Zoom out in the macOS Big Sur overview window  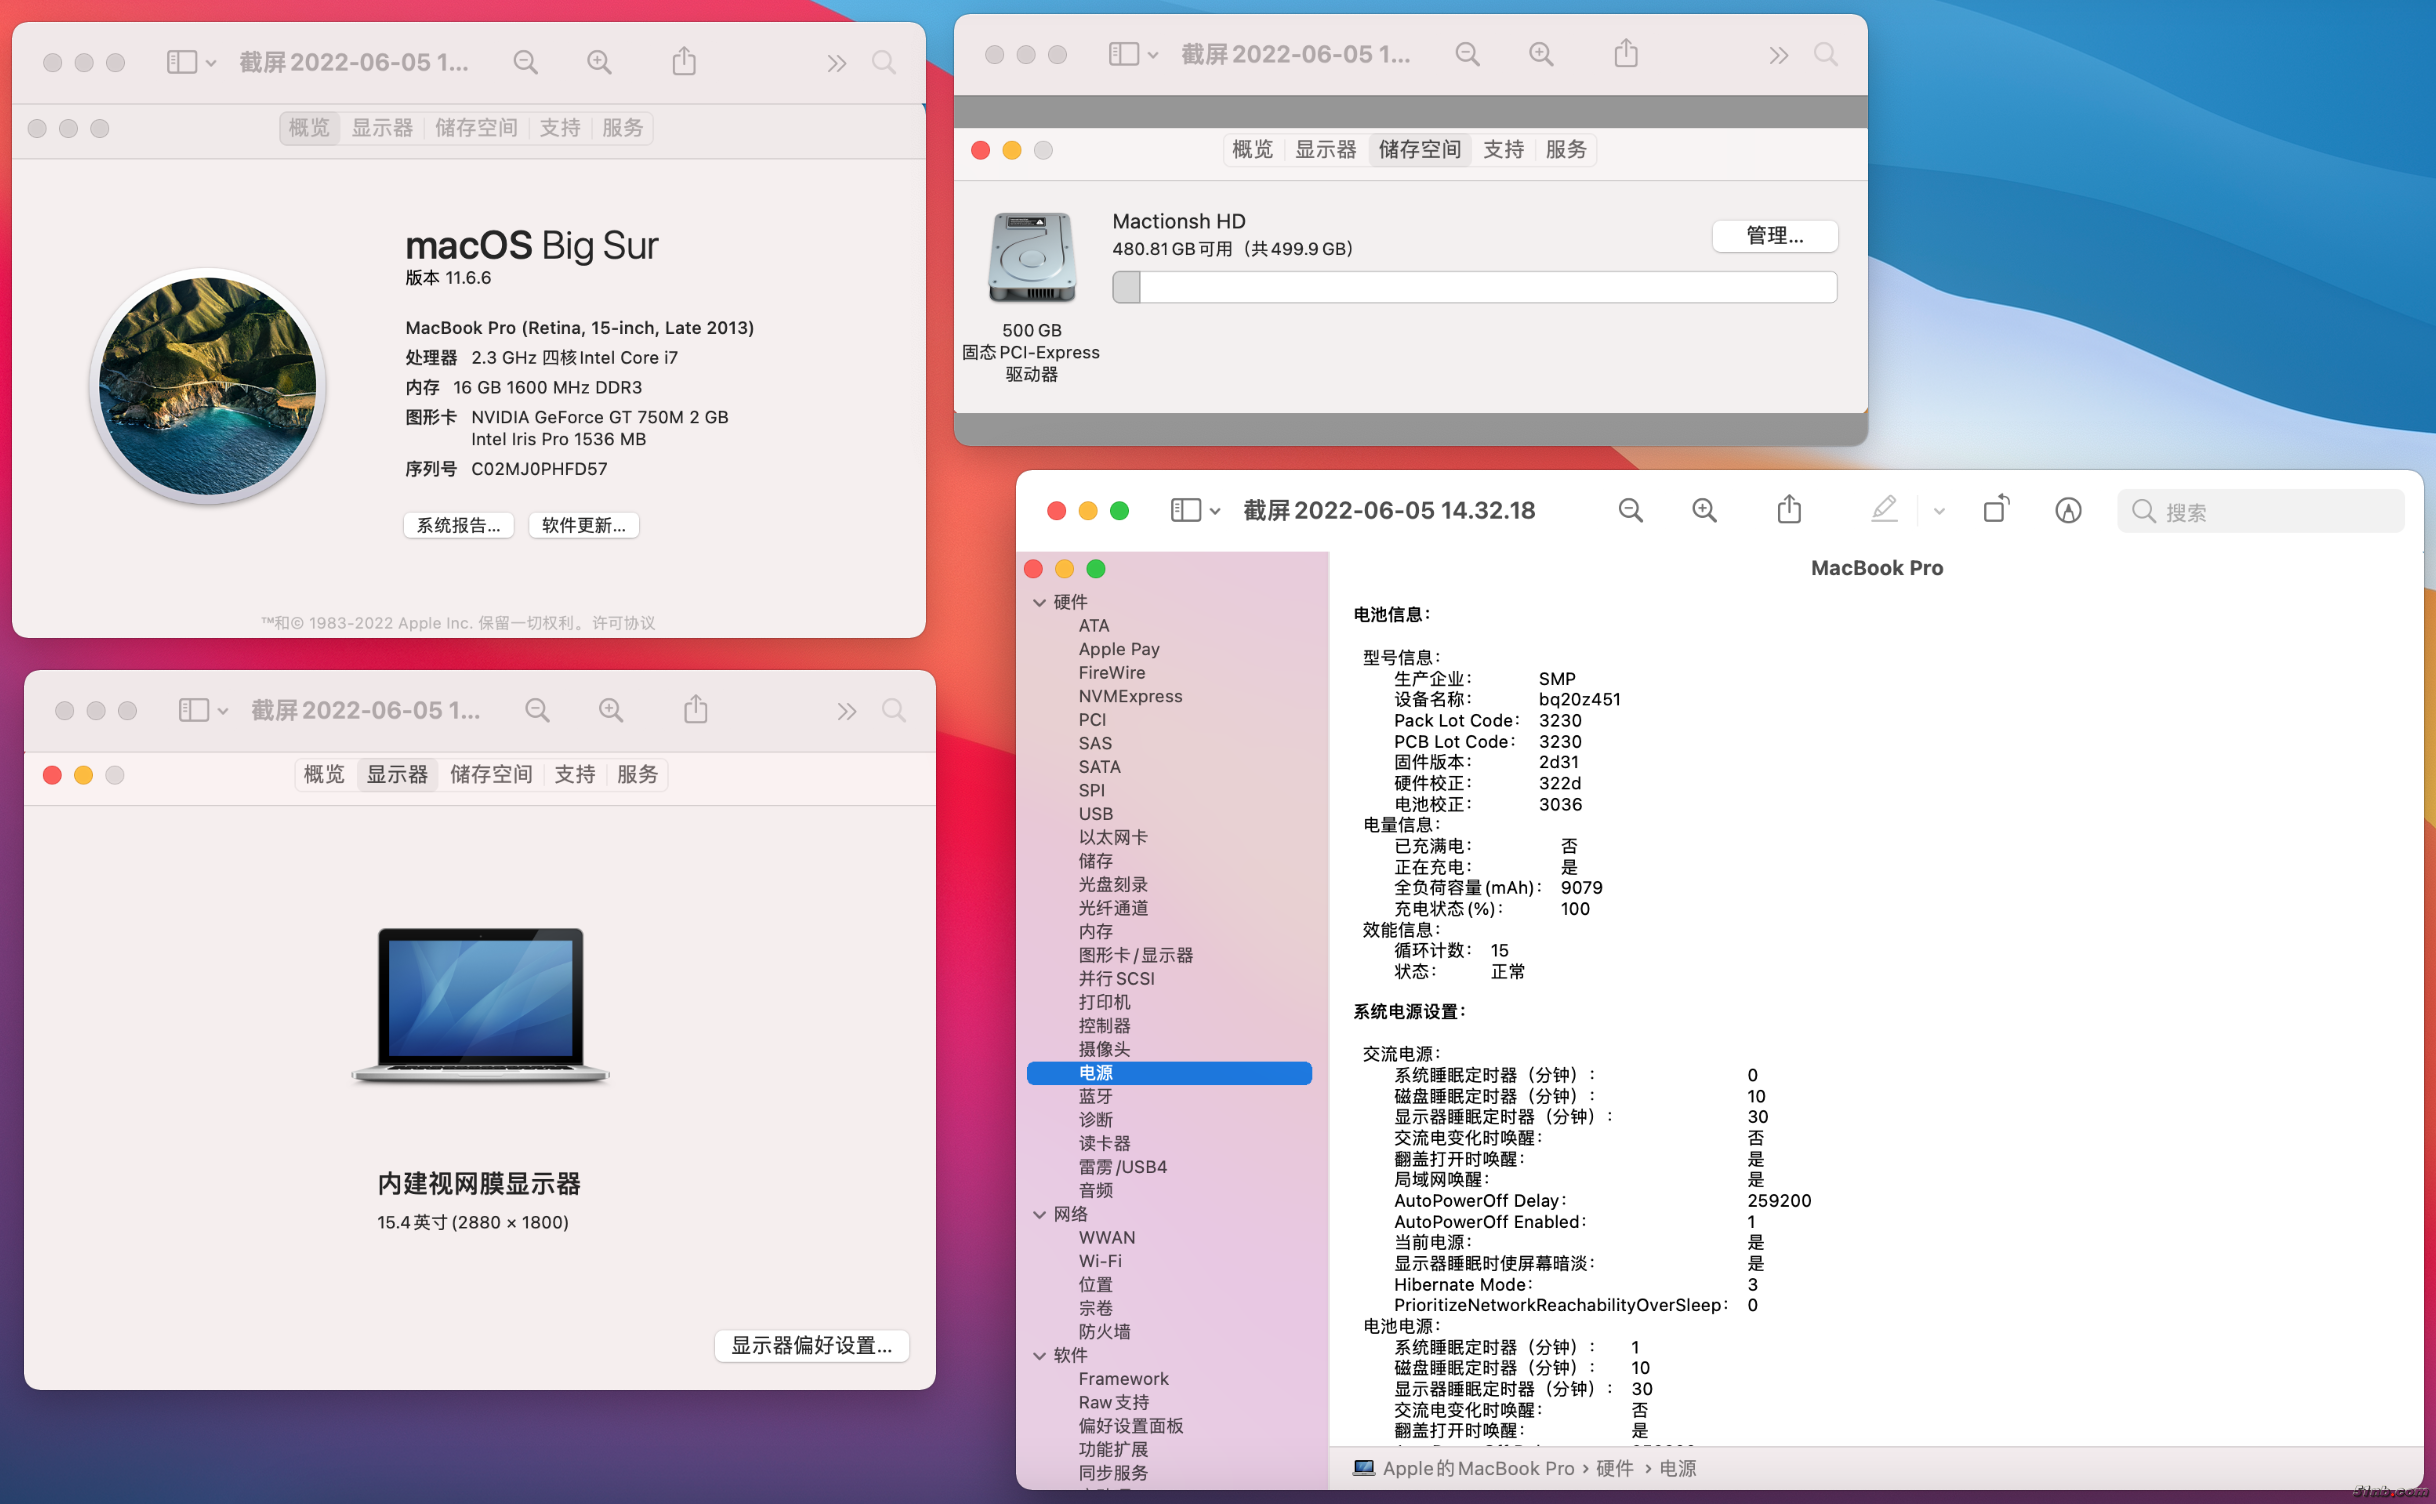525,63
